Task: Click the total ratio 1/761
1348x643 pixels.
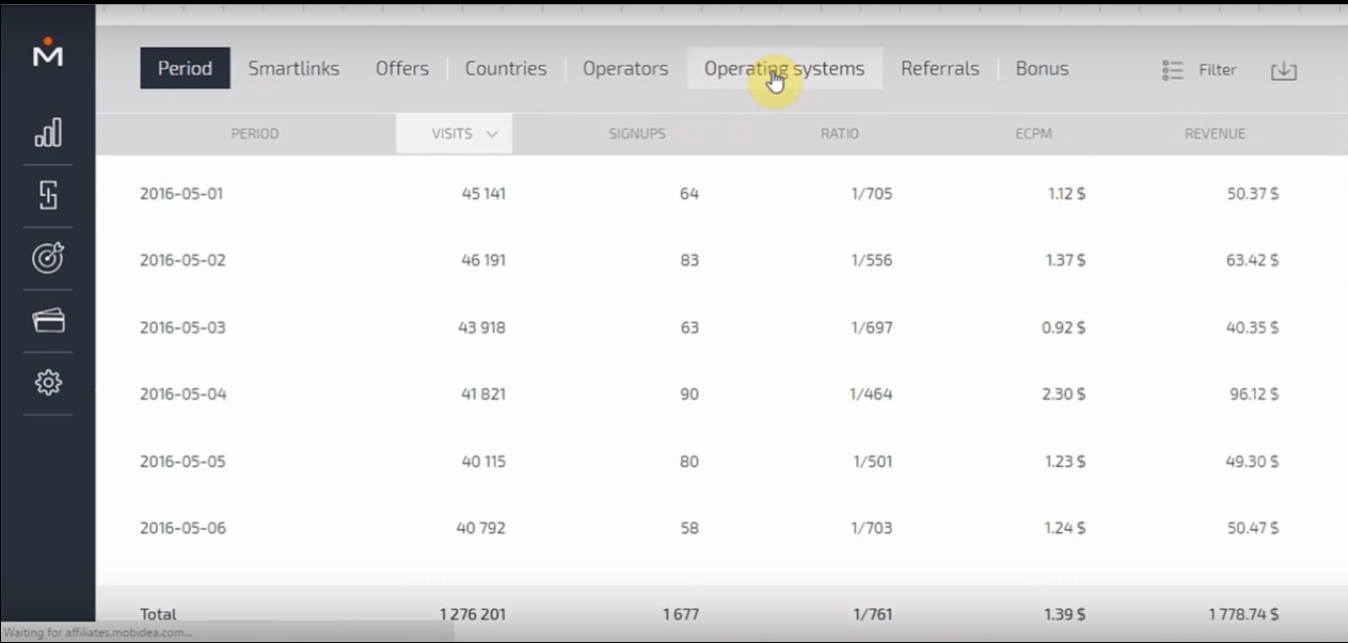Action: (x=873, y=614)
